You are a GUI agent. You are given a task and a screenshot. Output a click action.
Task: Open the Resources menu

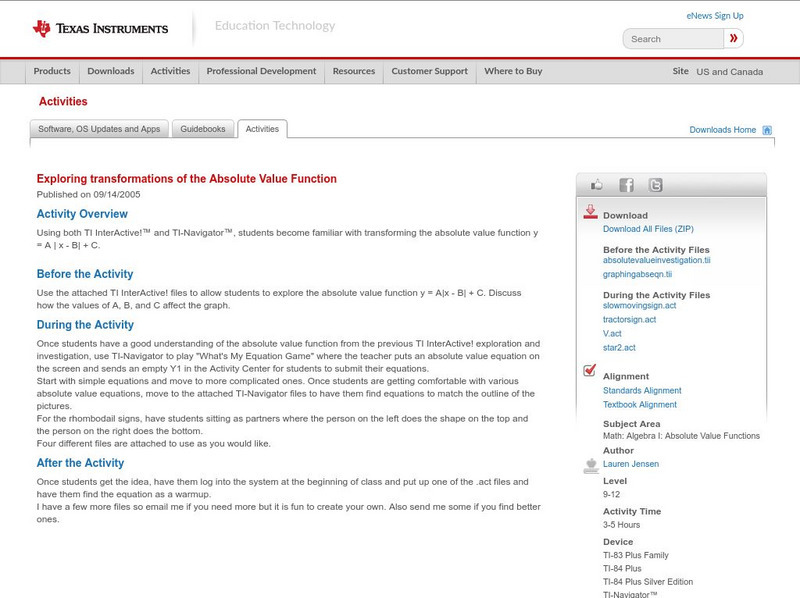tap(354, 71)
